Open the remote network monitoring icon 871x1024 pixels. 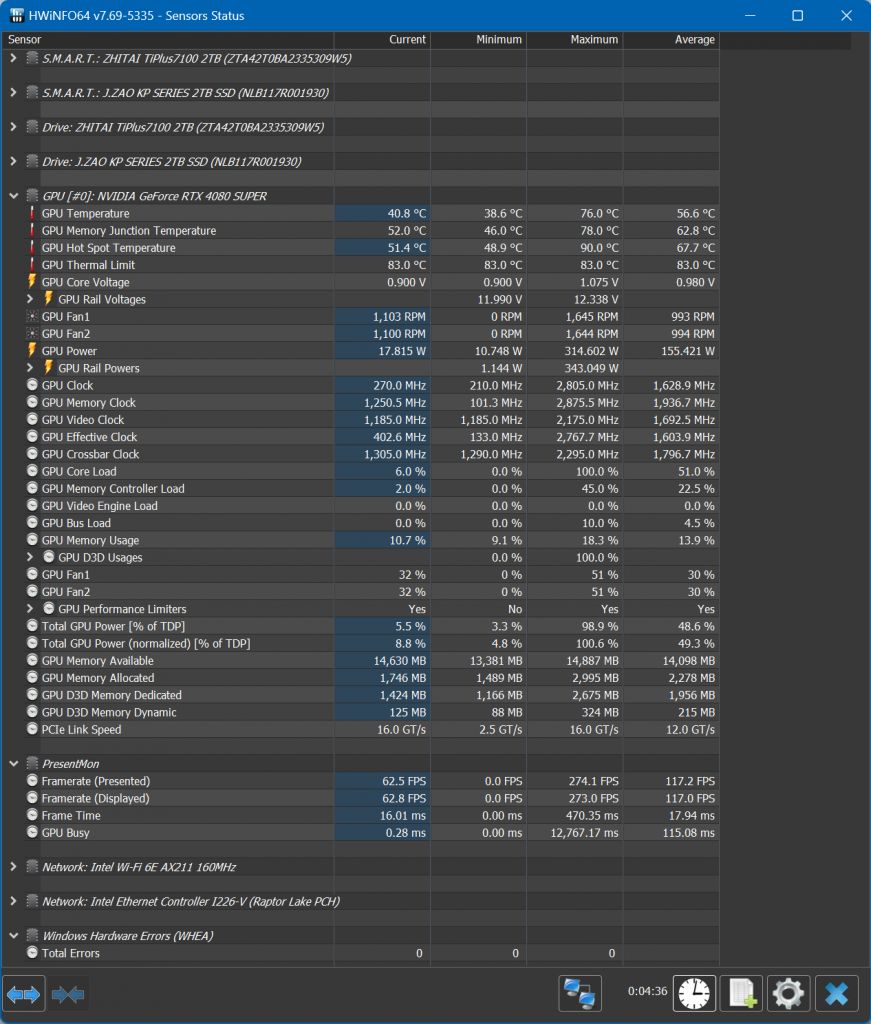(580, 993)
